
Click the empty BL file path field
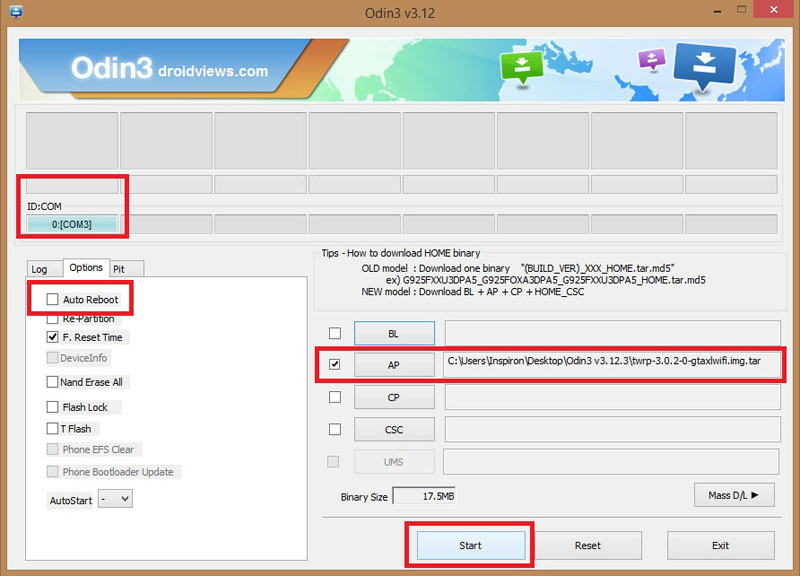coord(612,333)
